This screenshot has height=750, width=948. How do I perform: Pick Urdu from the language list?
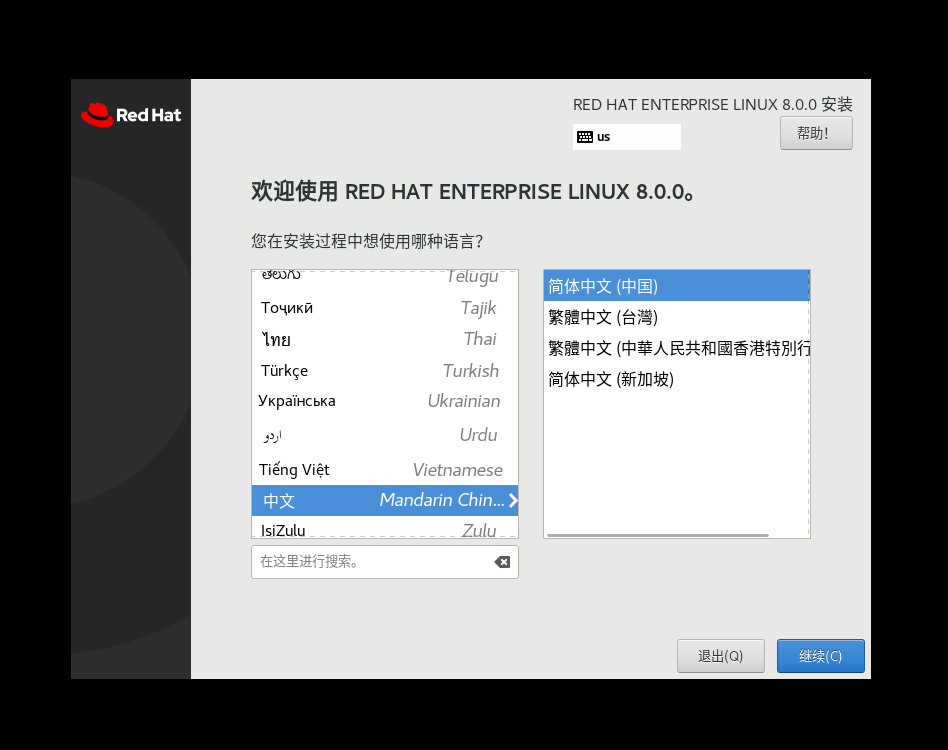tap(384, 435)
